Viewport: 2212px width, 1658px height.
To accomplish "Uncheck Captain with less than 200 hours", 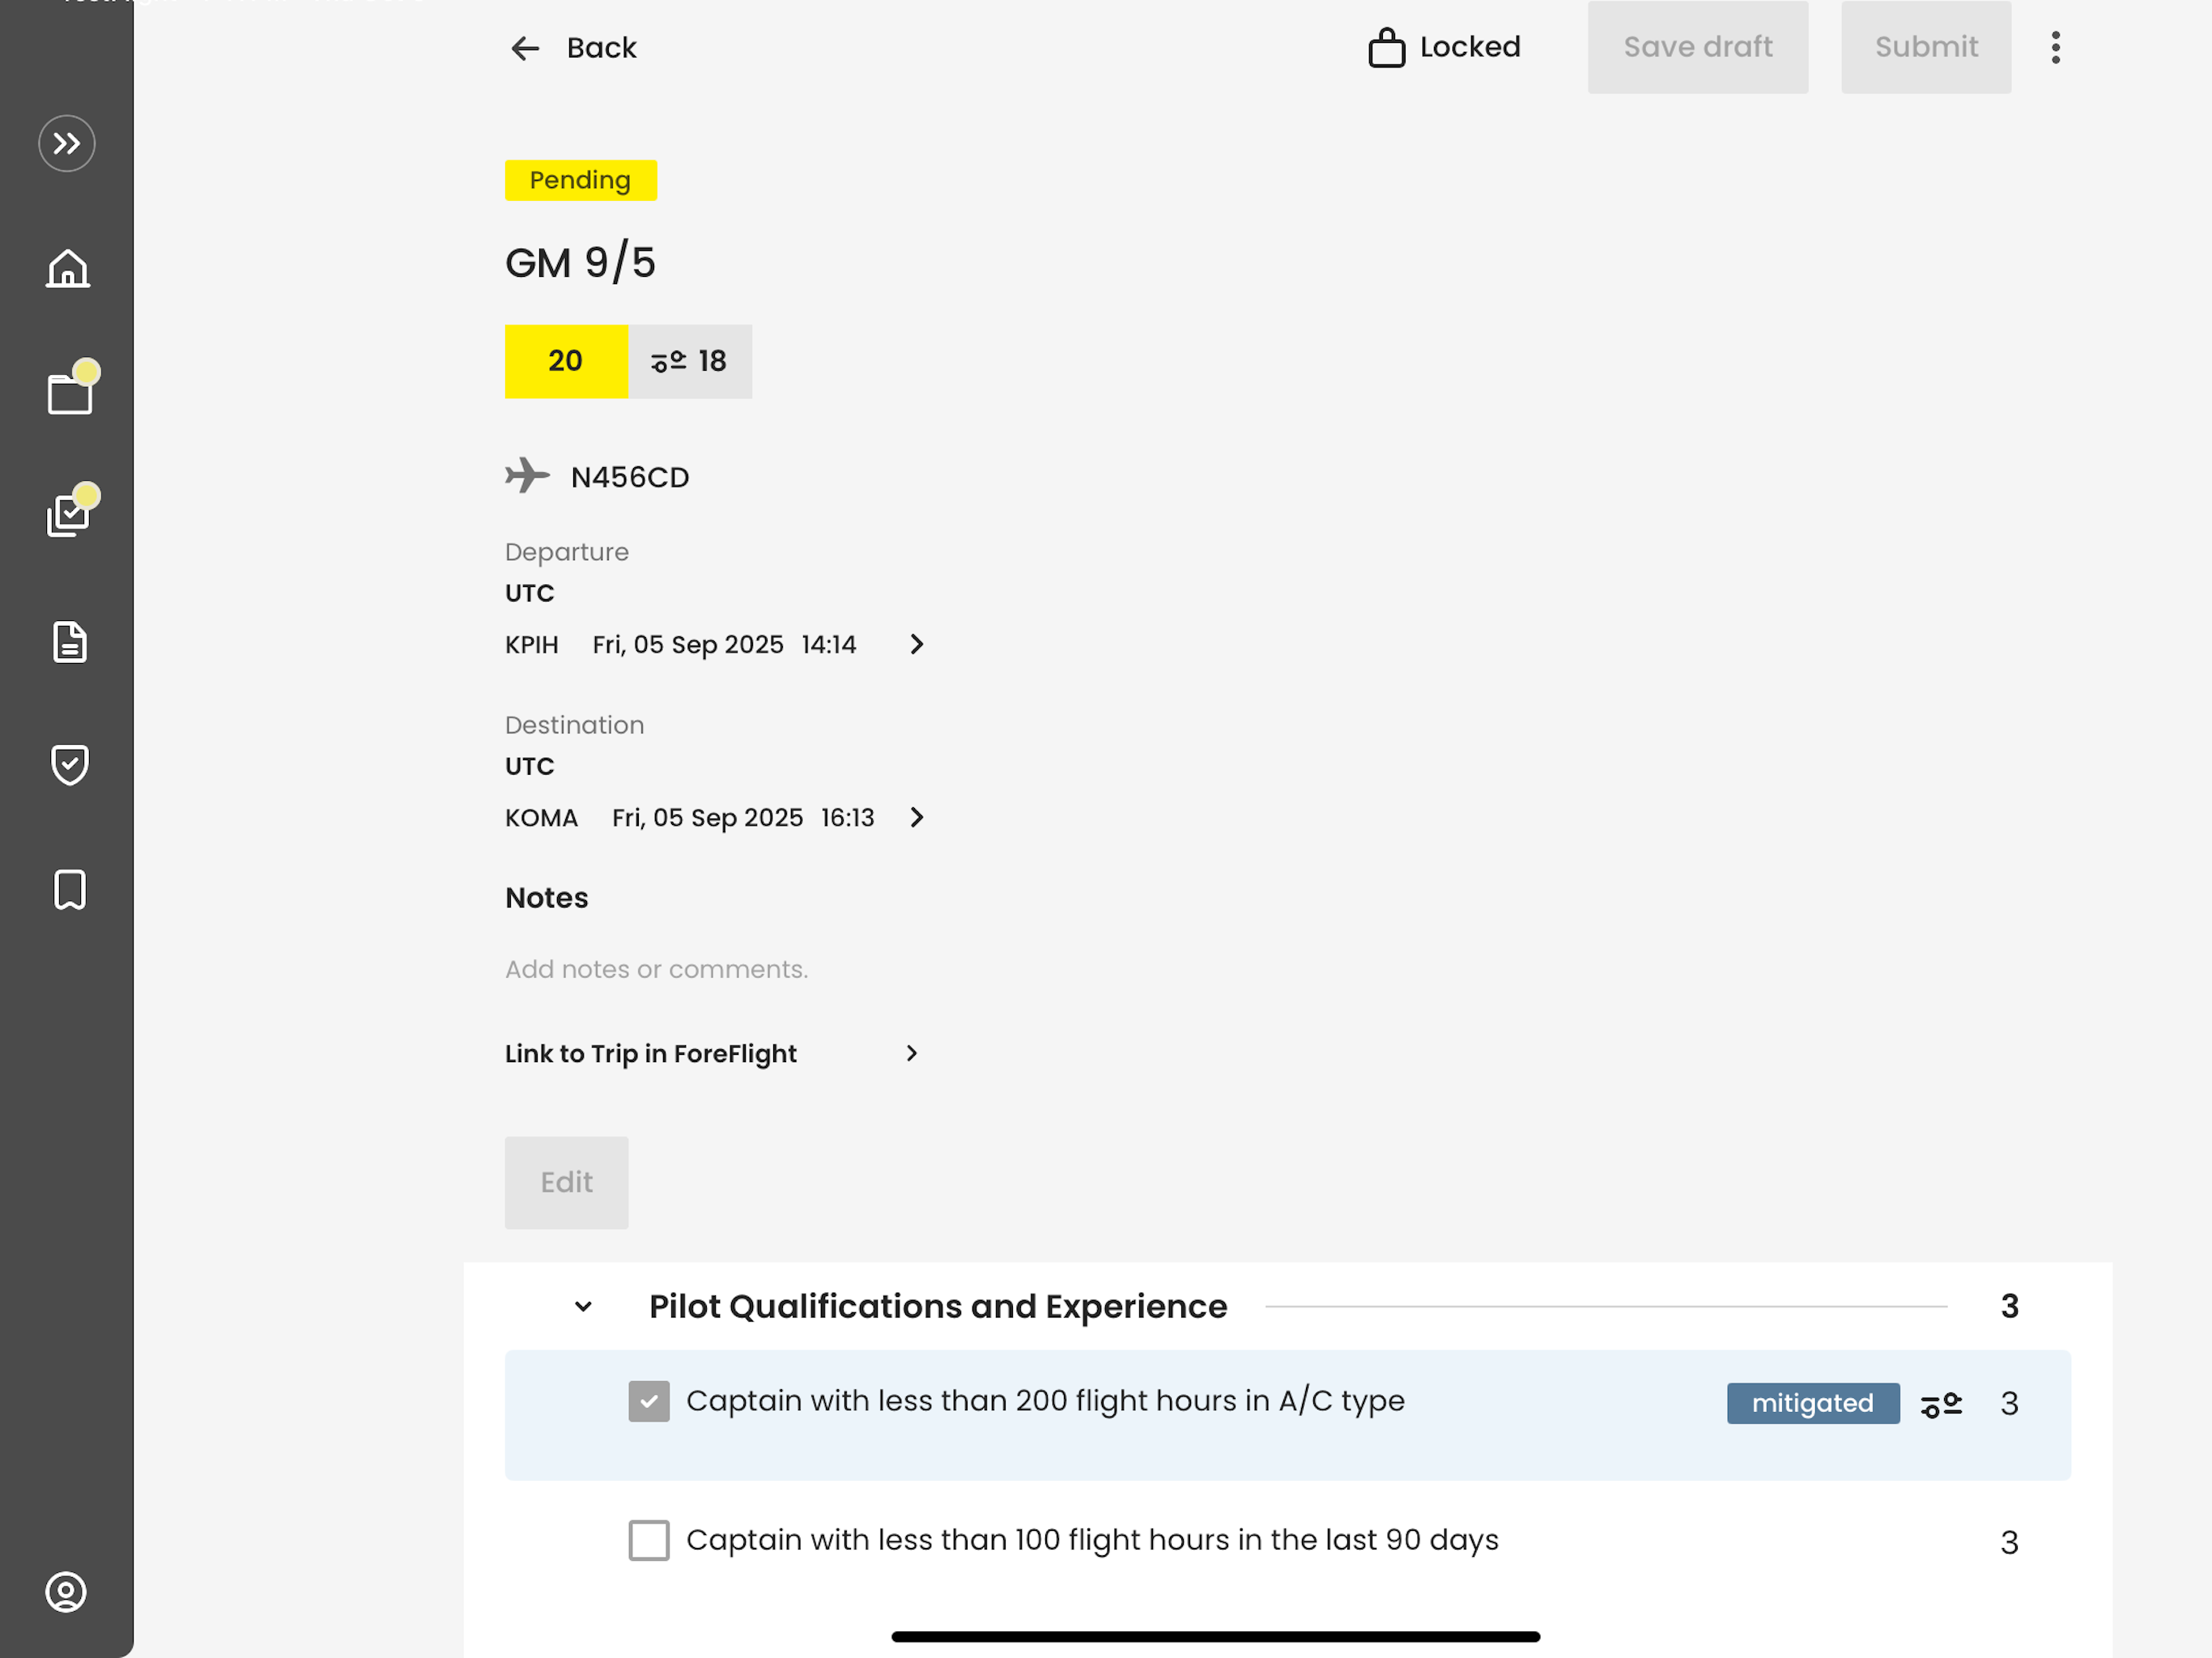I will tap(649, 1401).
